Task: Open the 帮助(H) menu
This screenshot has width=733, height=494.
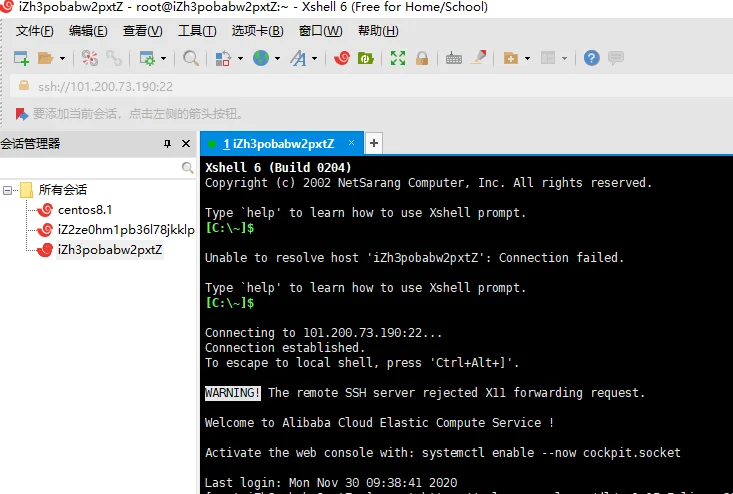Action: (378, 31)
